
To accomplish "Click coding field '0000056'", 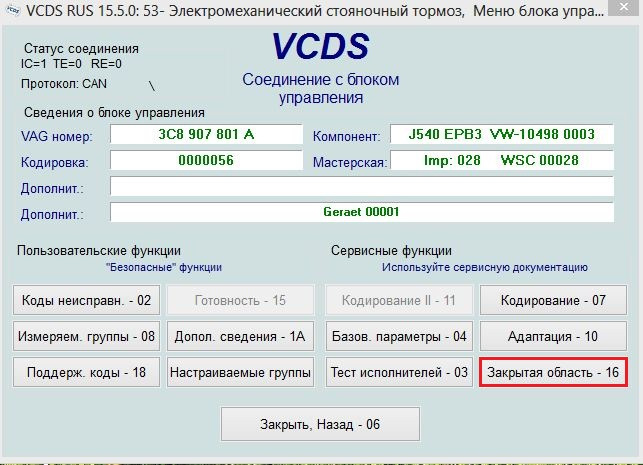I will pos(206,160).
